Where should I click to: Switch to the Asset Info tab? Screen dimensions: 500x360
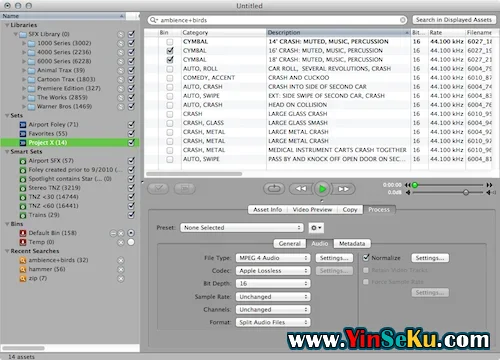point(268,210)
